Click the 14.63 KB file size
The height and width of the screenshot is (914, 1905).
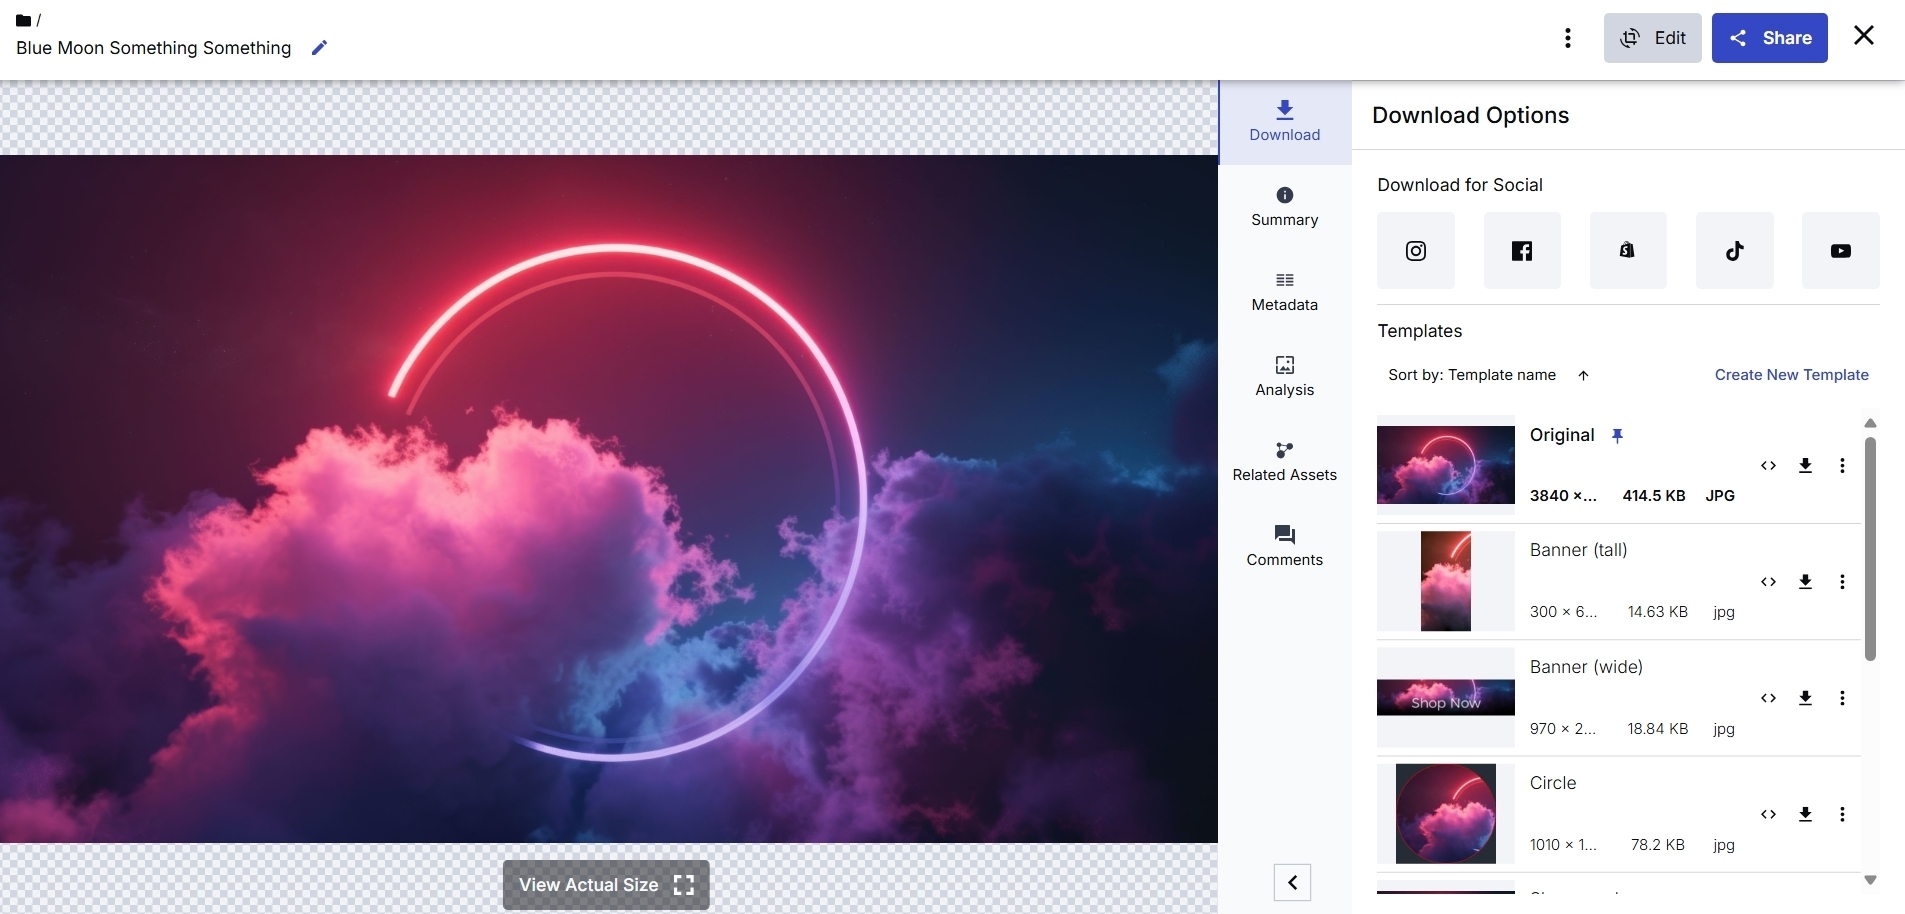tap(1658, 612)
